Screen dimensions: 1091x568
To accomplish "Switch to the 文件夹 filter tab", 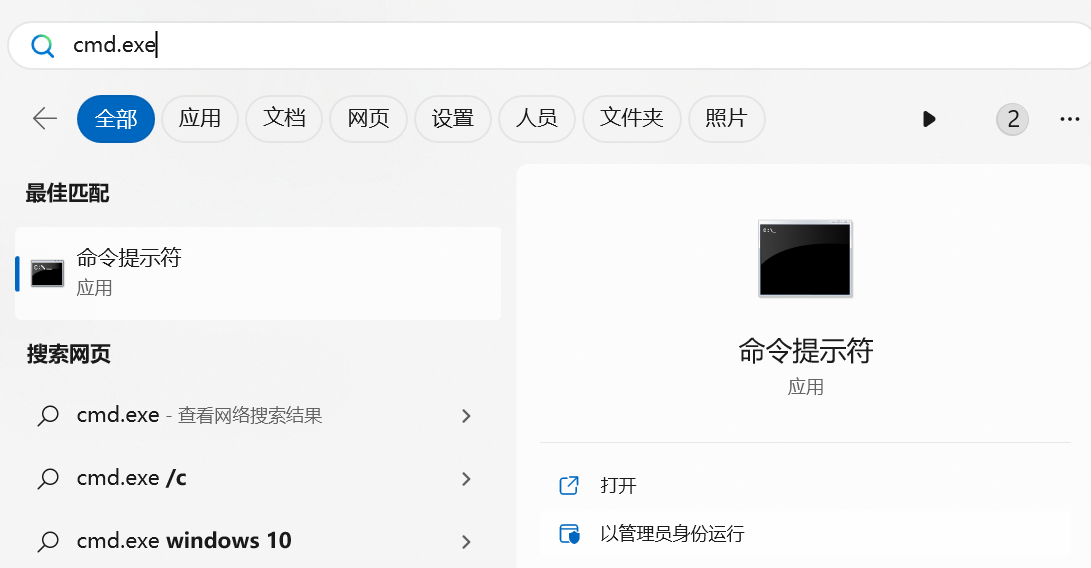I will coord(631,119).
